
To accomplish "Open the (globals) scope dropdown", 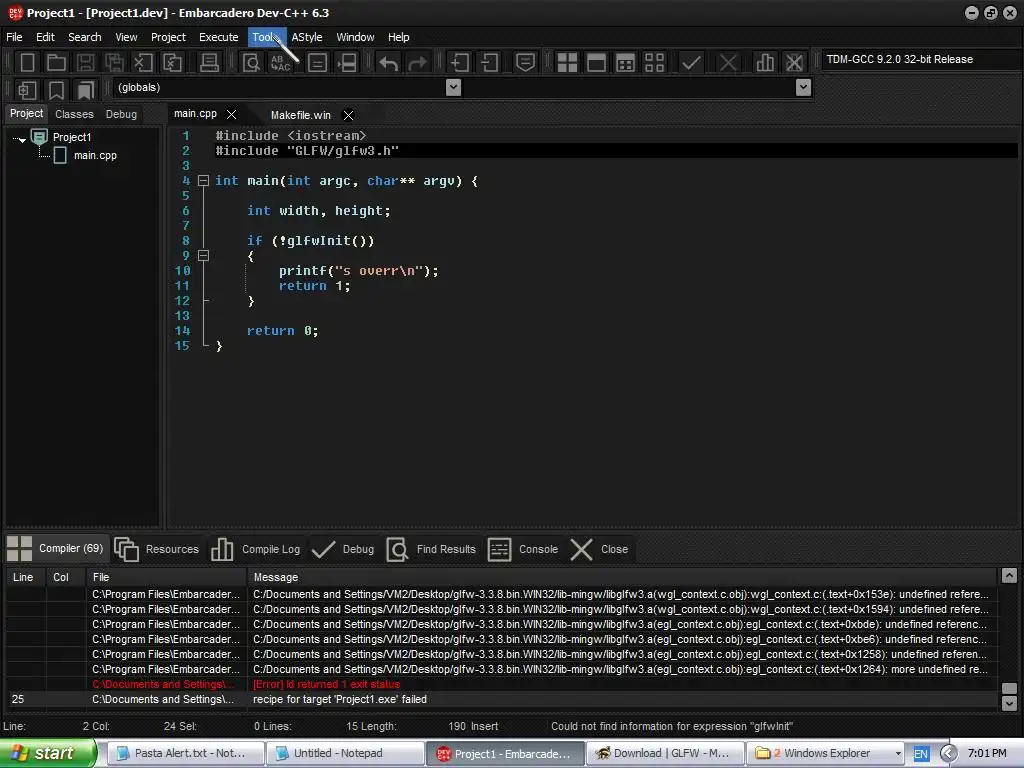I will tap(453, 87).
